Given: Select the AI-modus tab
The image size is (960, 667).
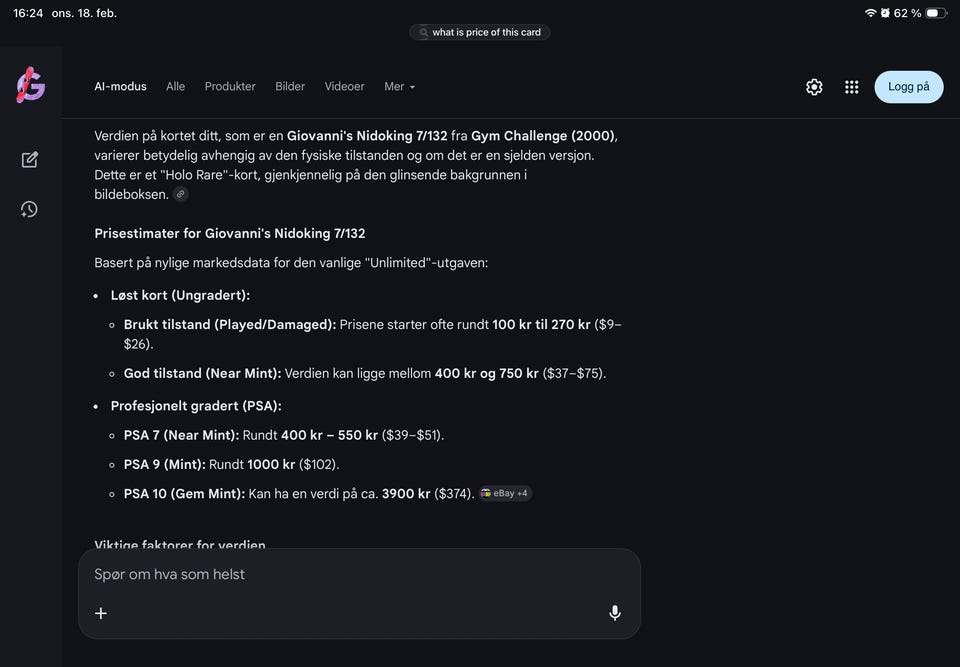Looking at the screenshot, I should 120,87.
